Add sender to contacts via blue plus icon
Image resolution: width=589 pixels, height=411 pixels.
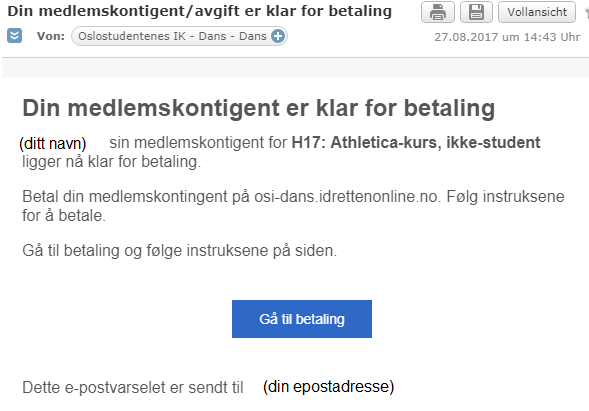(x=278, y=36)
